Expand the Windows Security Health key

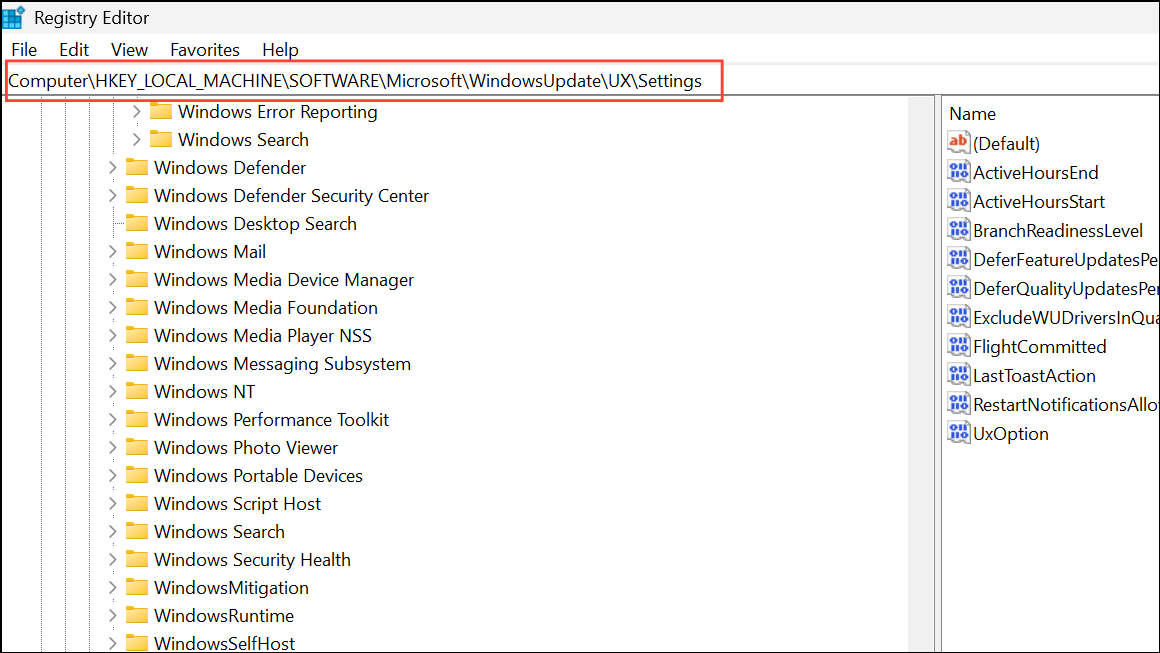click(x=112, y=560)
